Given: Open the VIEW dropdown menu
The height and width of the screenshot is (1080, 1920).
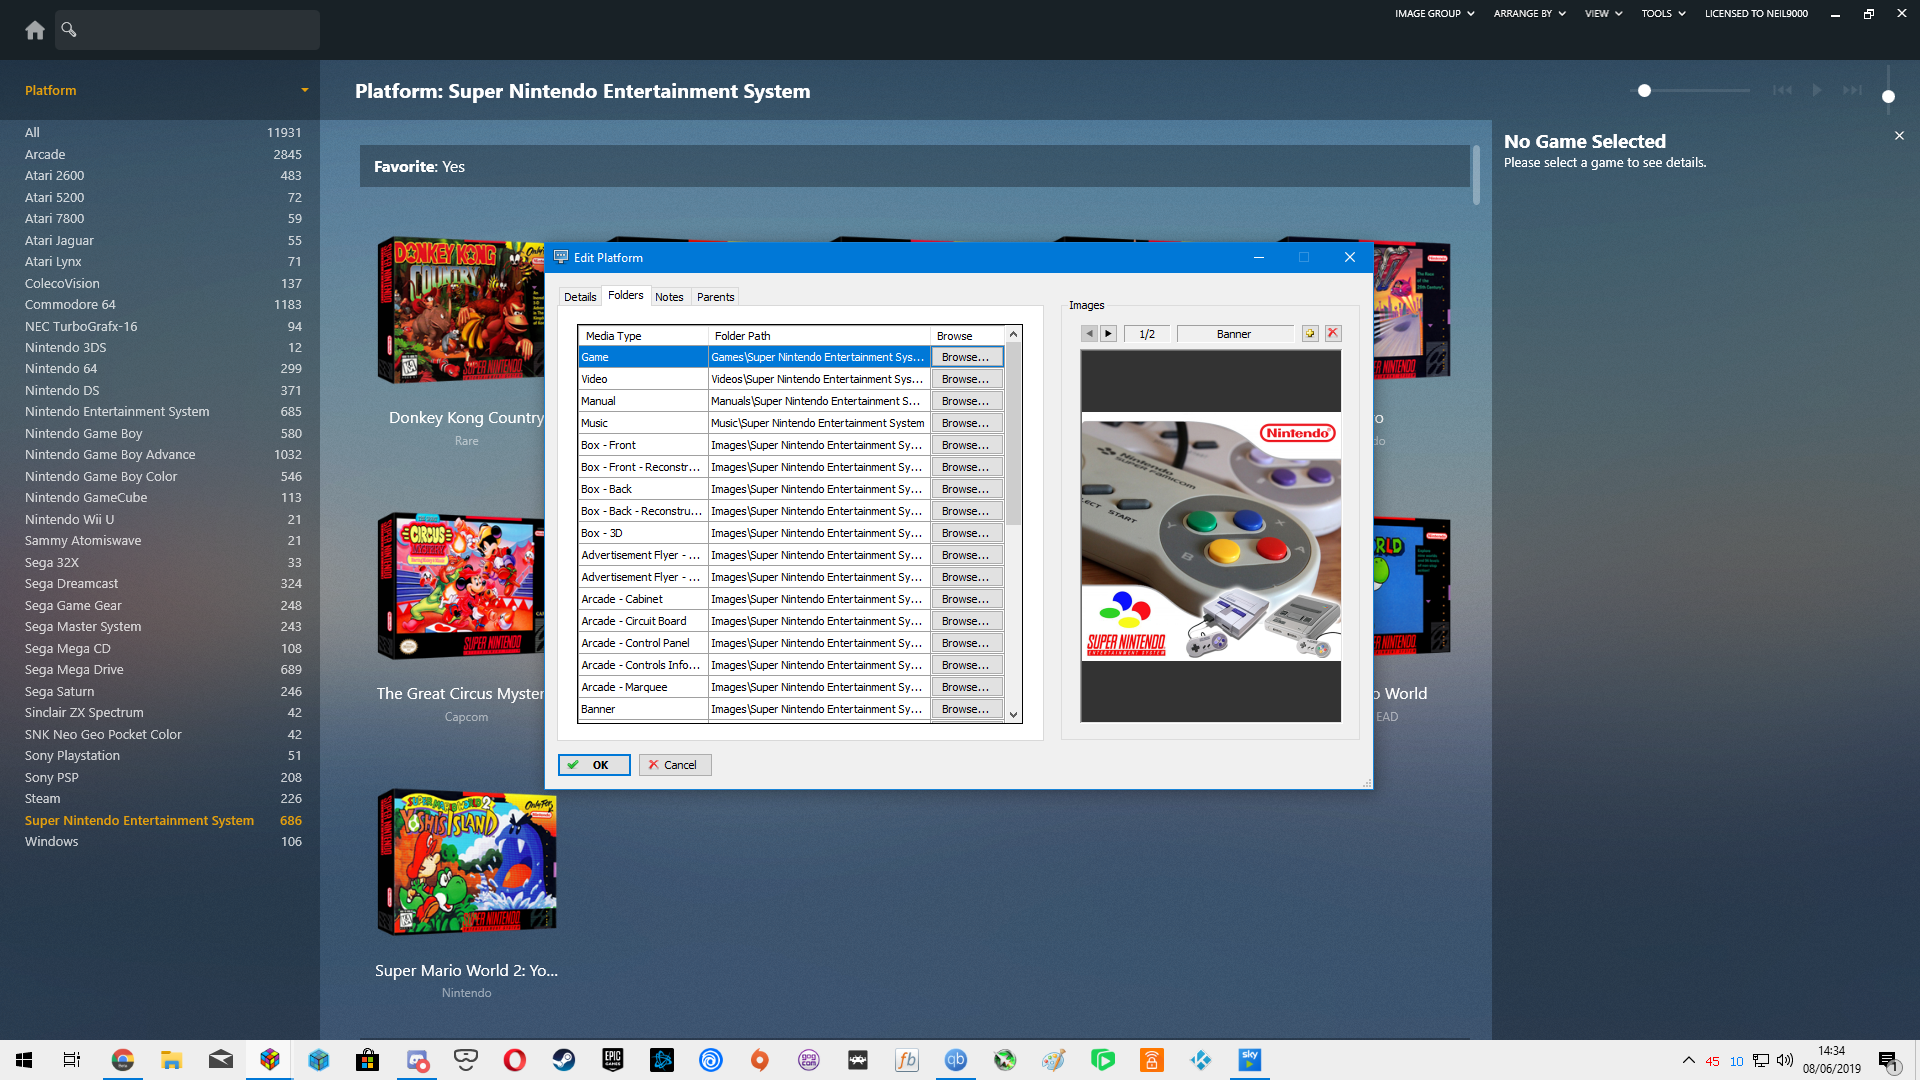Looking at the screenshot, I should [x=1603, y=14].
